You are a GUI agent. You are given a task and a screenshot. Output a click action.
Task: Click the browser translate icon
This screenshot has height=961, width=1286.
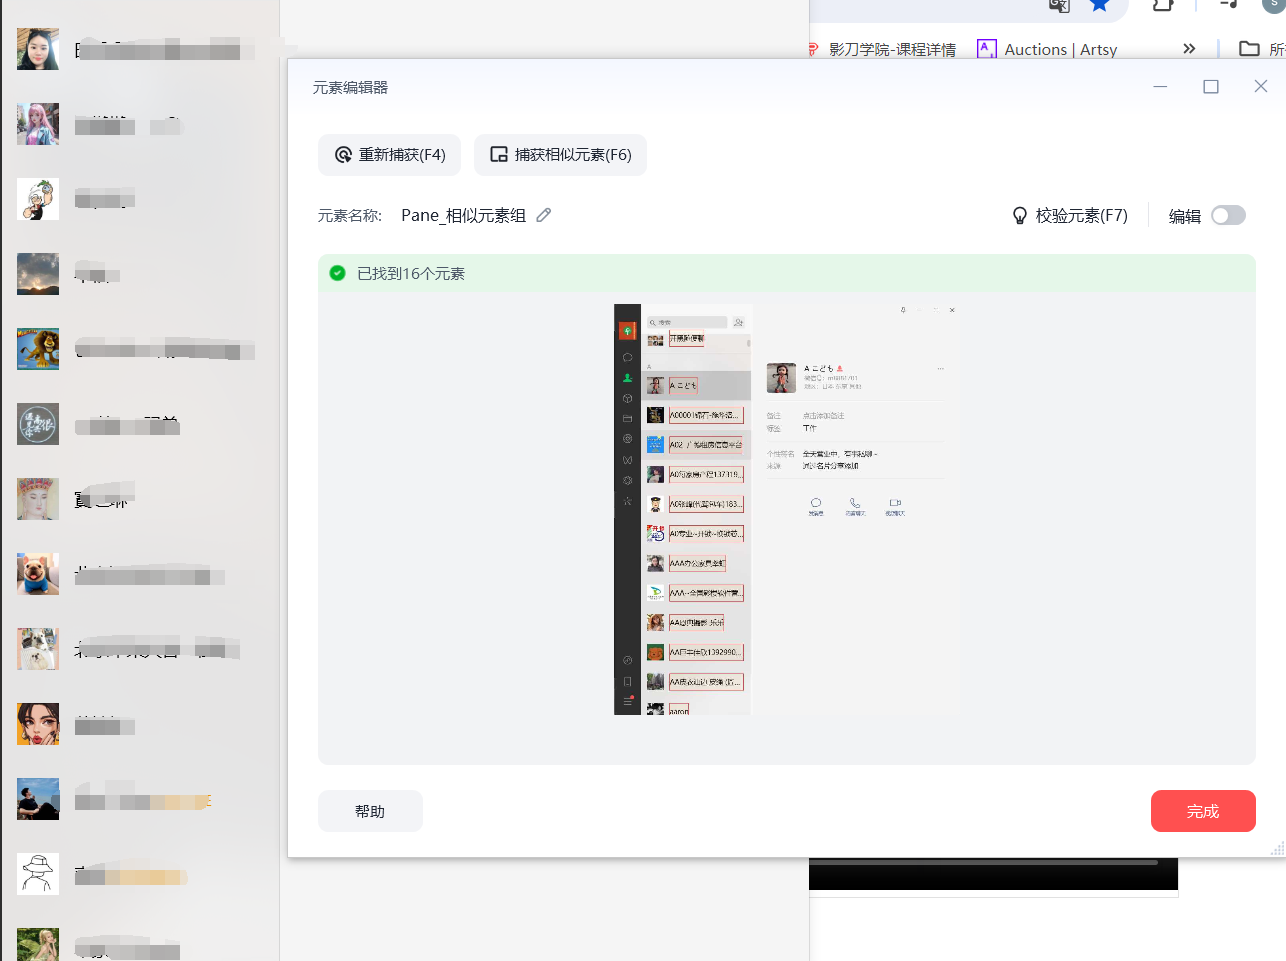click(x=1059, y=5)
